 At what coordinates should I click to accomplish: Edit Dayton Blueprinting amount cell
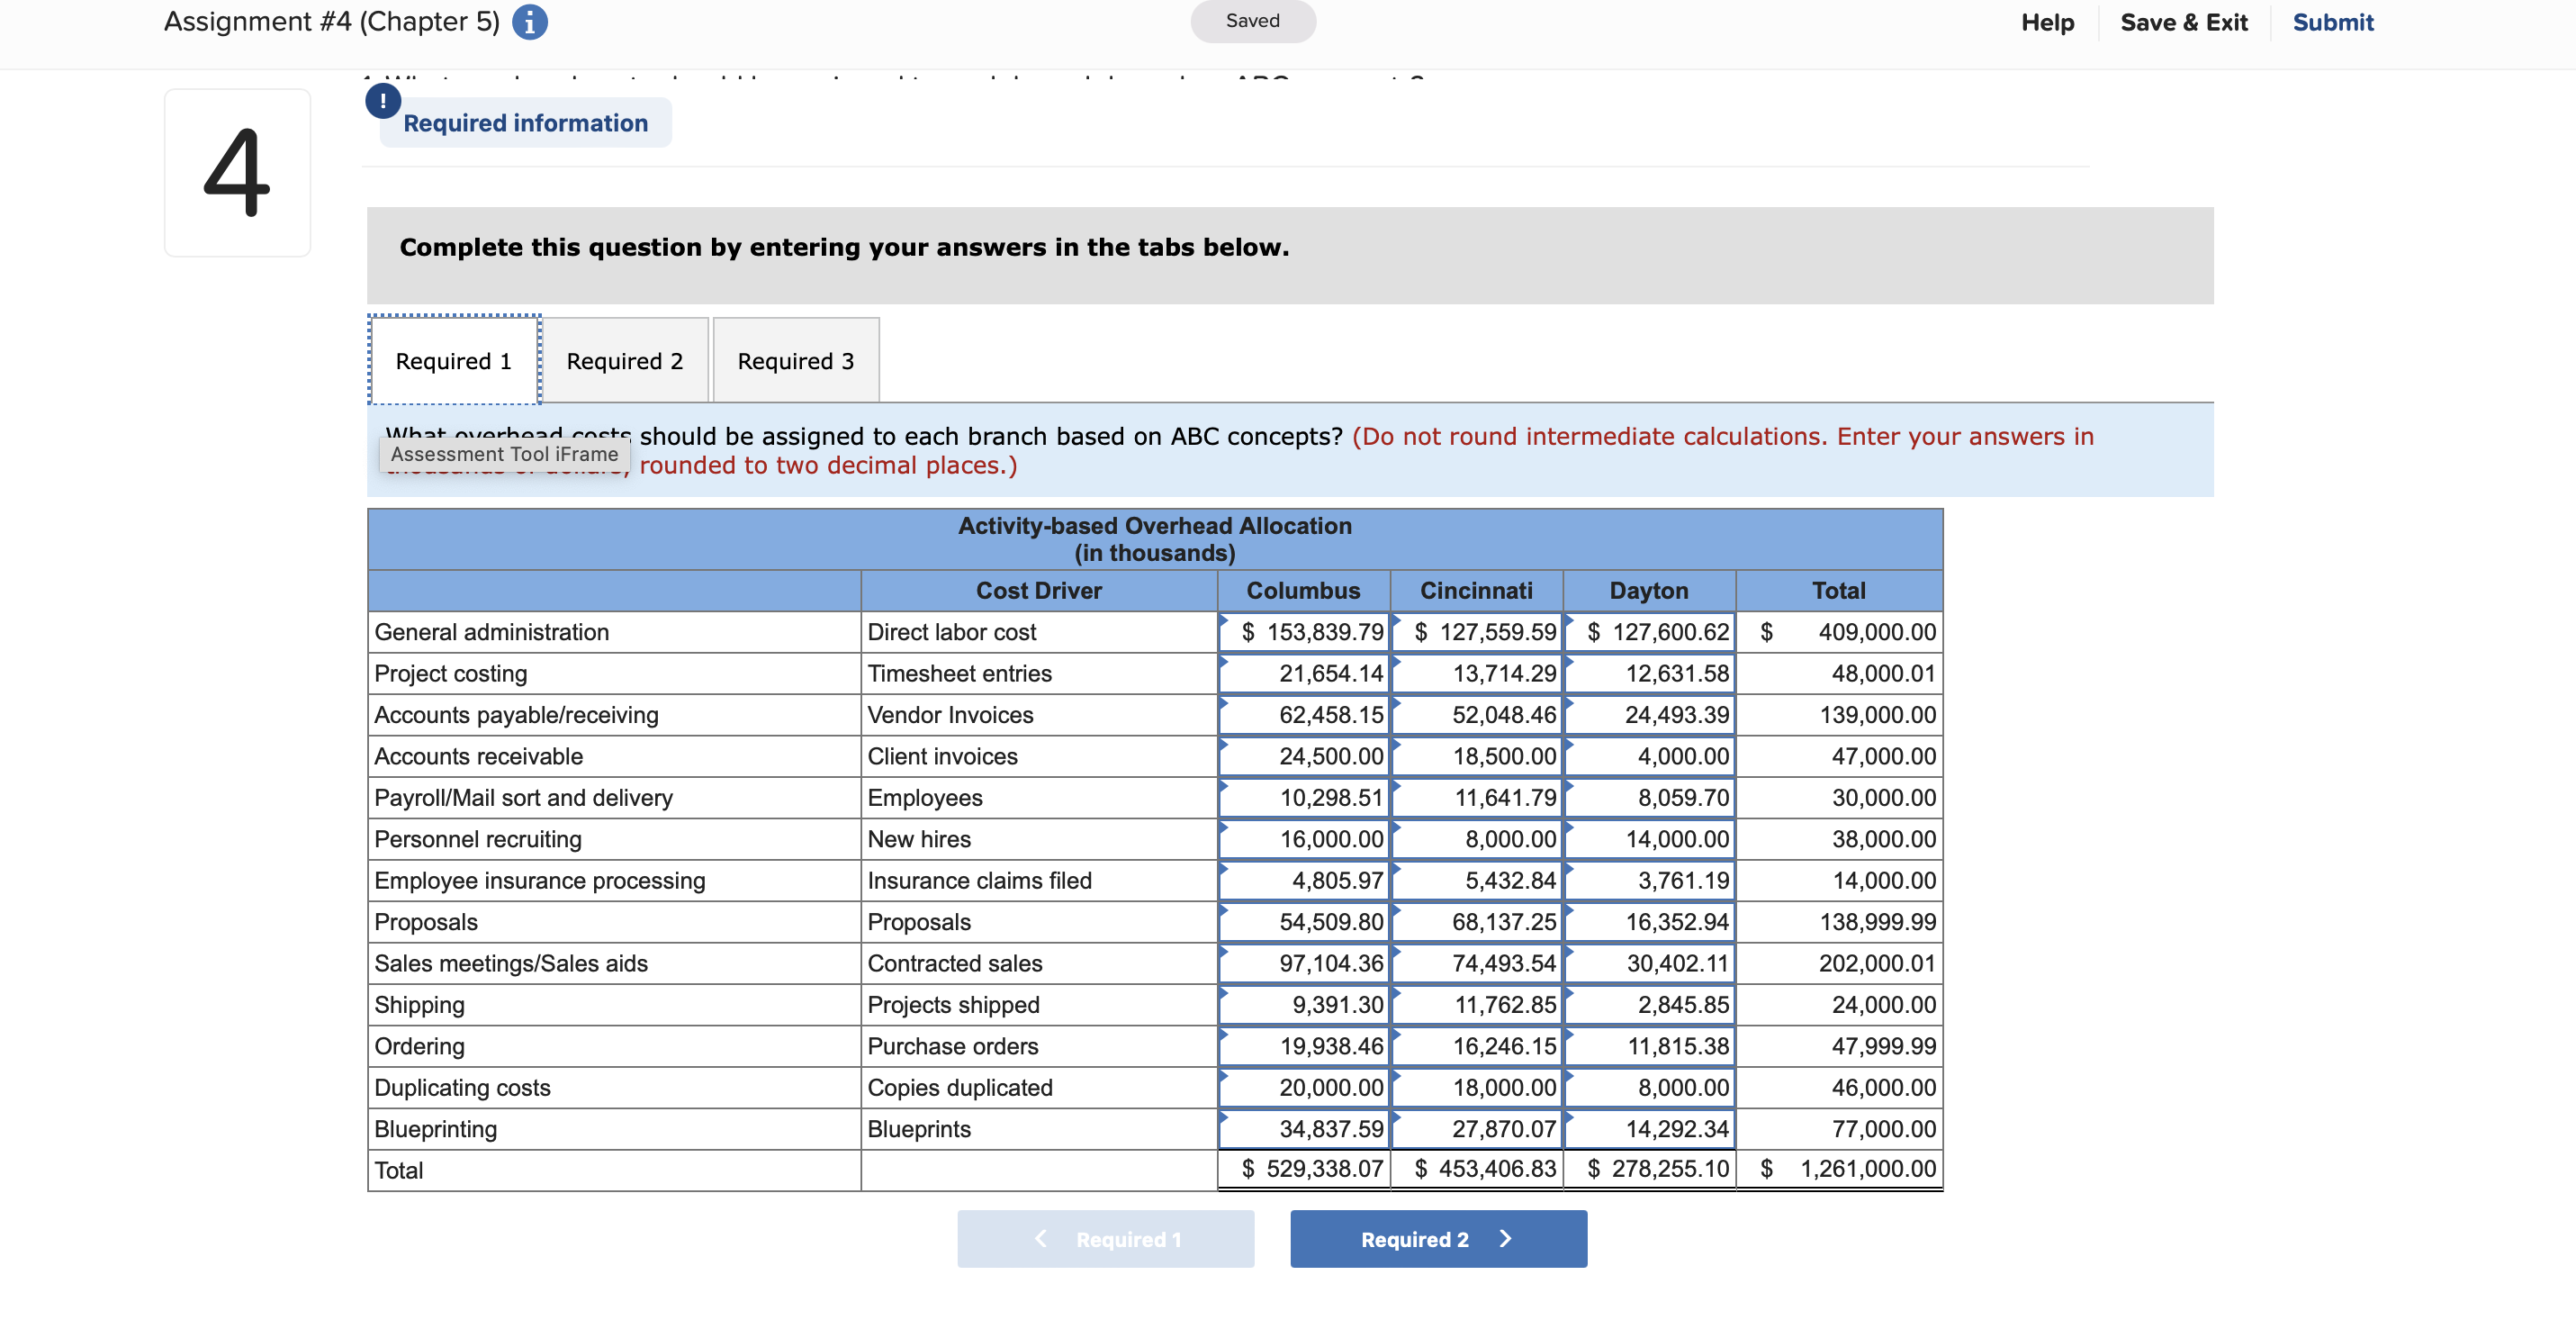pos(1650,1129)
